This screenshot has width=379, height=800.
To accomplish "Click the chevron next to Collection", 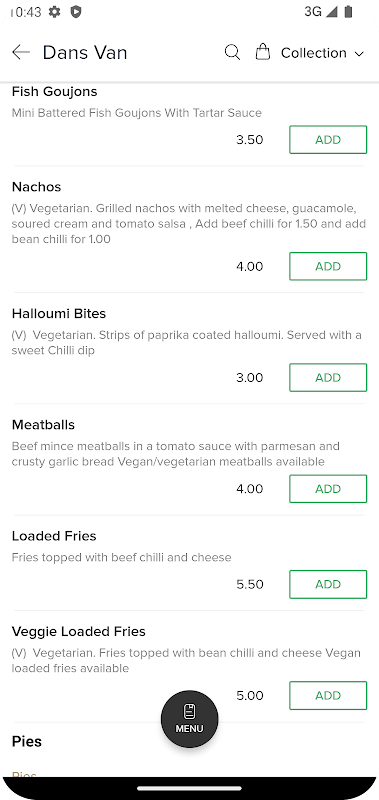I will [x=359, y=54].
